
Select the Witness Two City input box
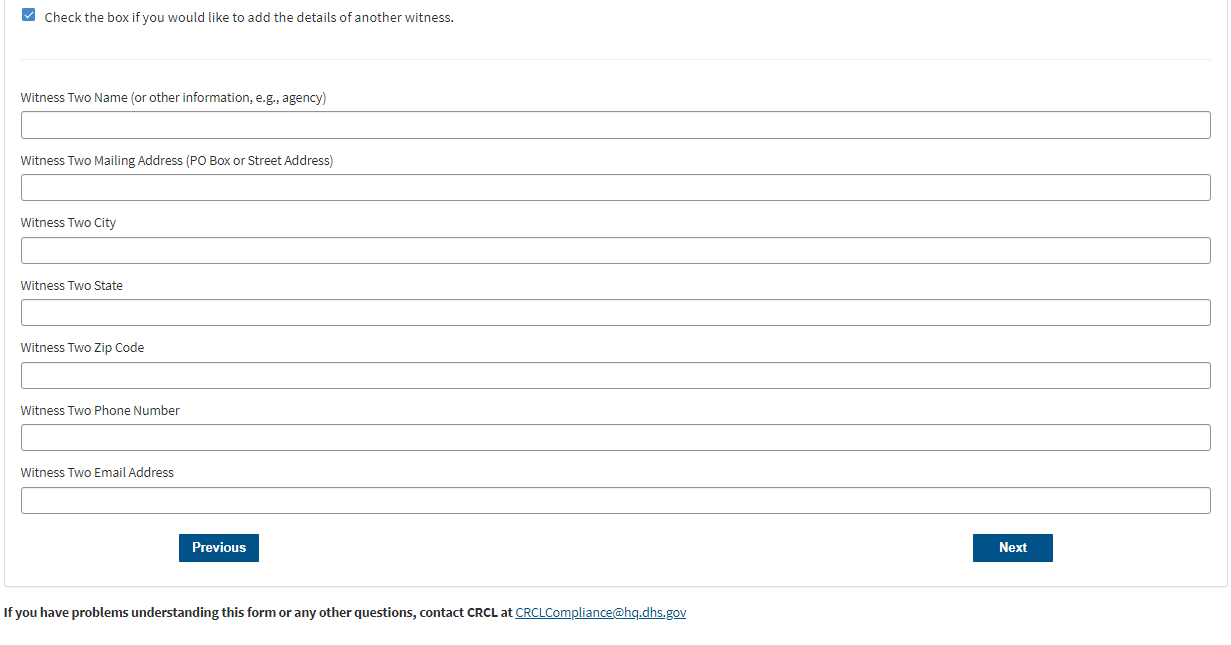tap(615, 250)
